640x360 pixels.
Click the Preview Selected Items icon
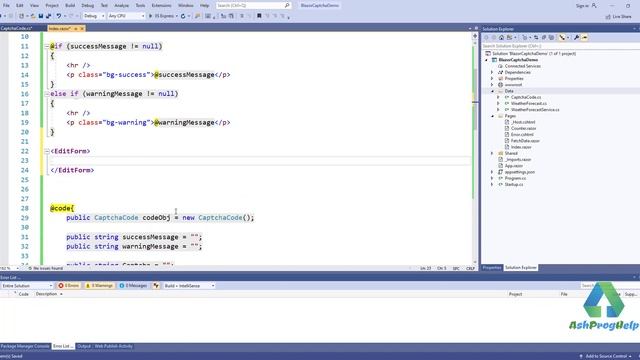(584, 38)
